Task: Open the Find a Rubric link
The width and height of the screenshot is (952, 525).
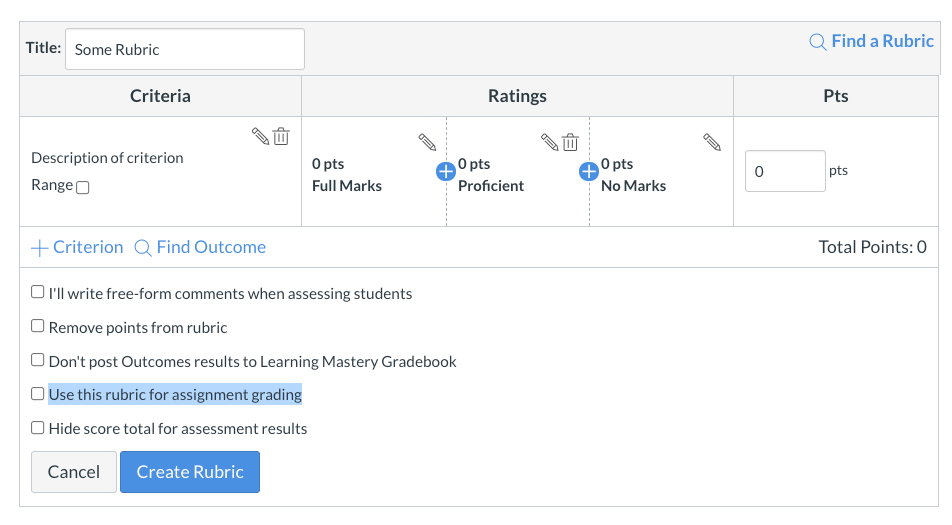Action: coord(871,41)
